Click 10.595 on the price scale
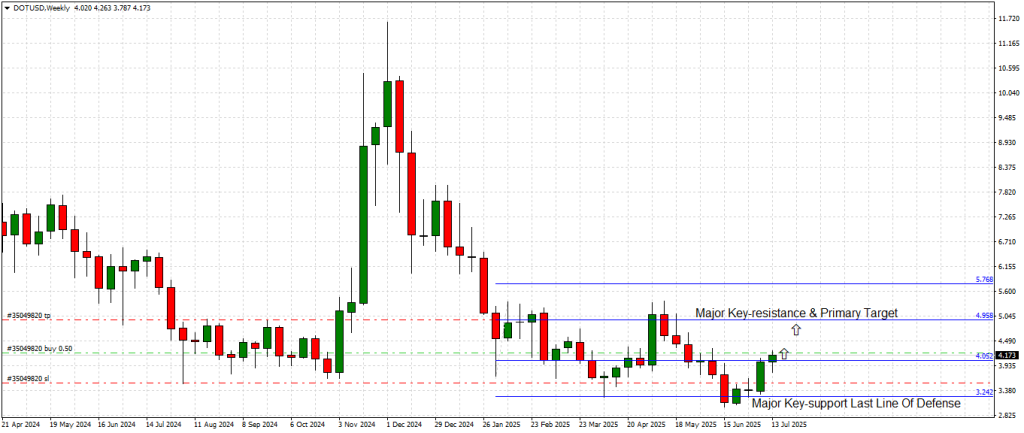This screenshot has height=433, width=1024. [x=1009, y=69]
